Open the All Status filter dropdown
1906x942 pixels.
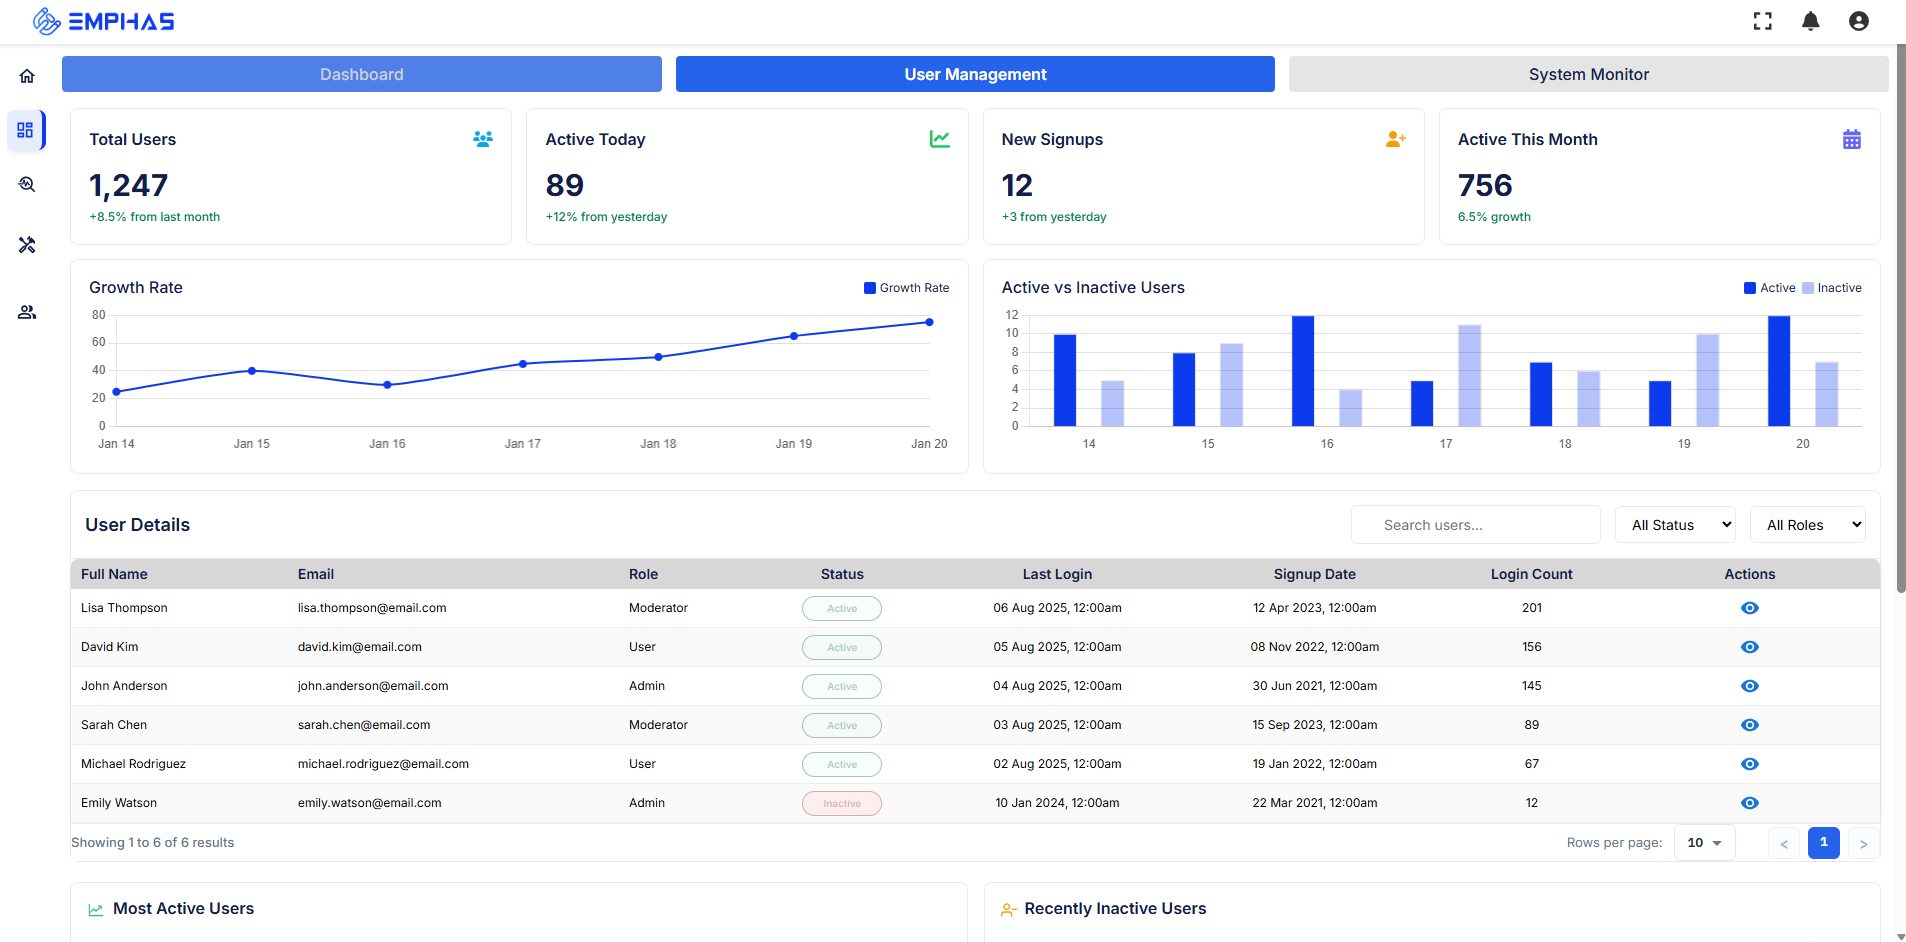(1675, 525)
